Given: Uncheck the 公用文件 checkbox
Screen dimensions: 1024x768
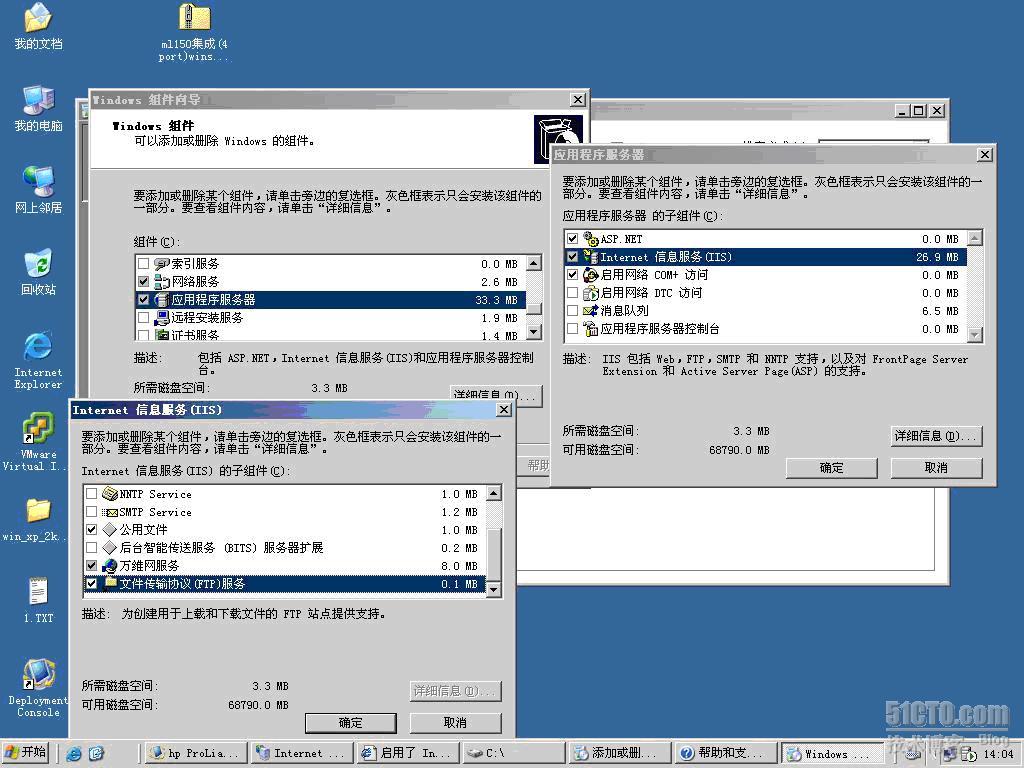Looking at the screenshot, I should (x=91, y=530).
